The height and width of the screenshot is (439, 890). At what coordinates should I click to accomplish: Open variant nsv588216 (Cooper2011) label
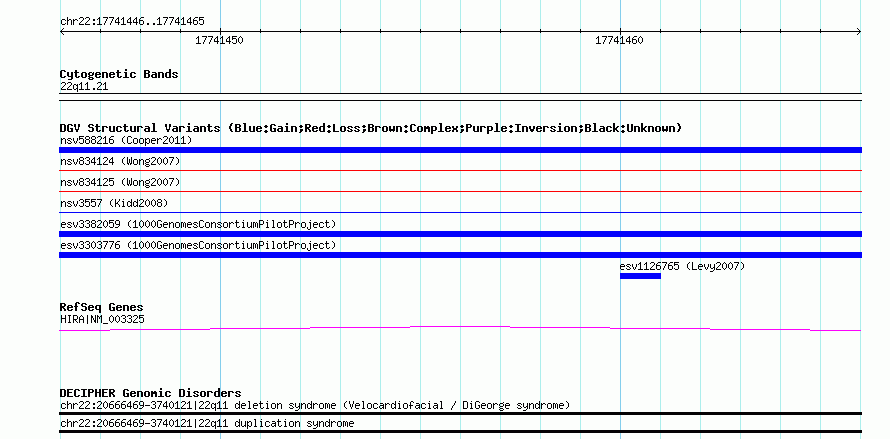pos(126,140)
